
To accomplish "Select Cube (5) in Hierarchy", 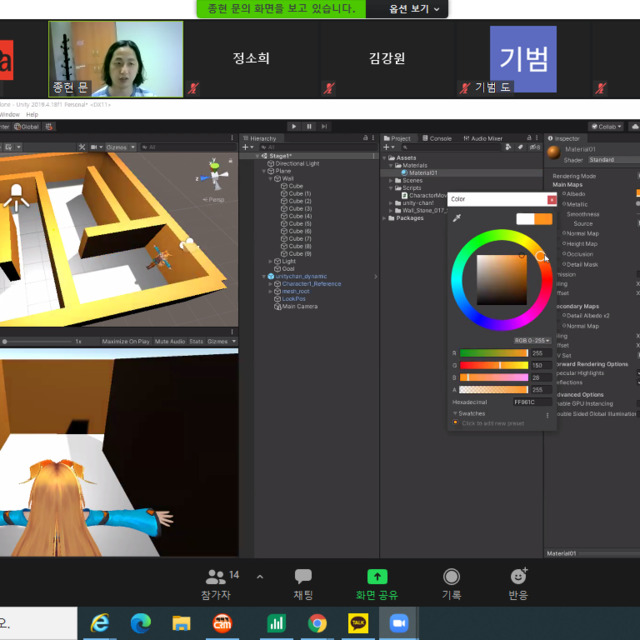I will [300, 224].
